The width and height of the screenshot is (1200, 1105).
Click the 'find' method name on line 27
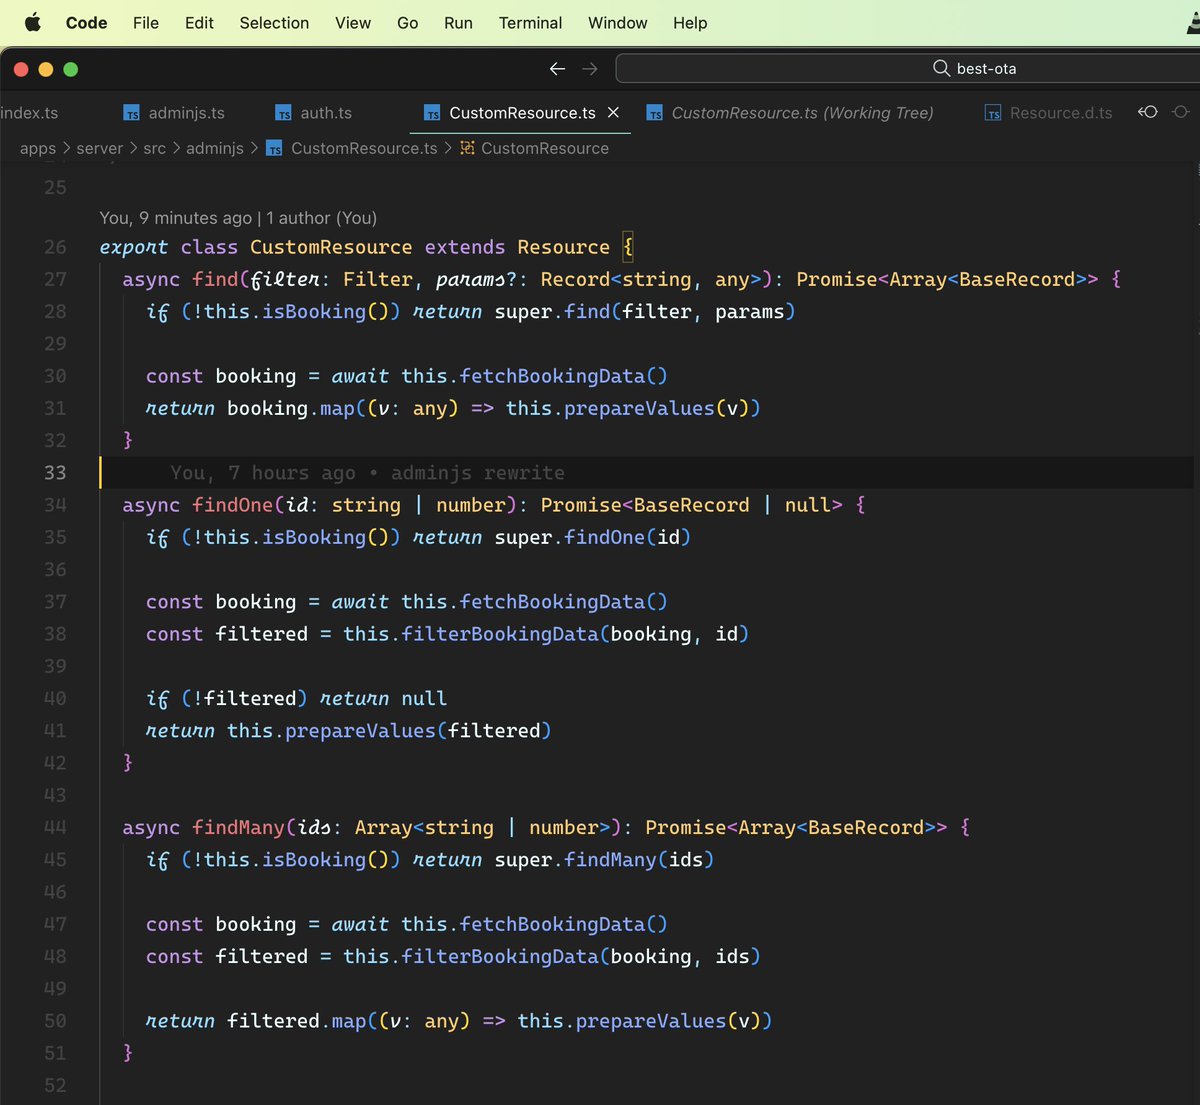(215, 279)
